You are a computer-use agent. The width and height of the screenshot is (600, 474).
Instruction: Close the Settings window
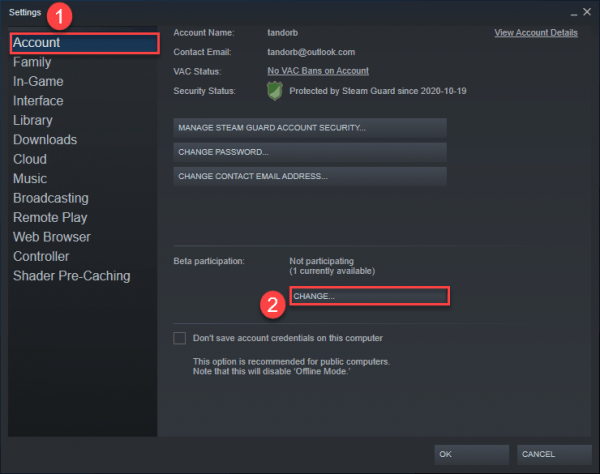(x=587, y=12)
